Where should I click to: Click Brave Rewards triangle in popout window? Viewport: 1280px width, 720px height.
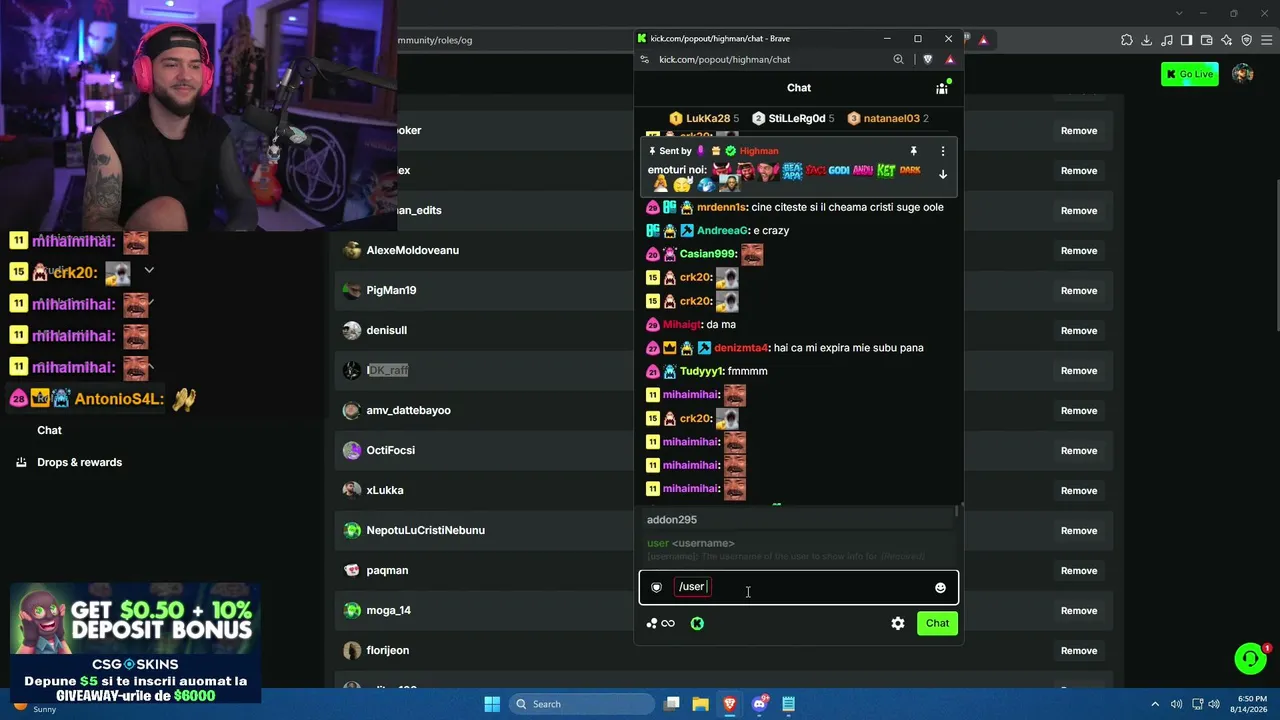pyautogui.click(x=950, y=59)
